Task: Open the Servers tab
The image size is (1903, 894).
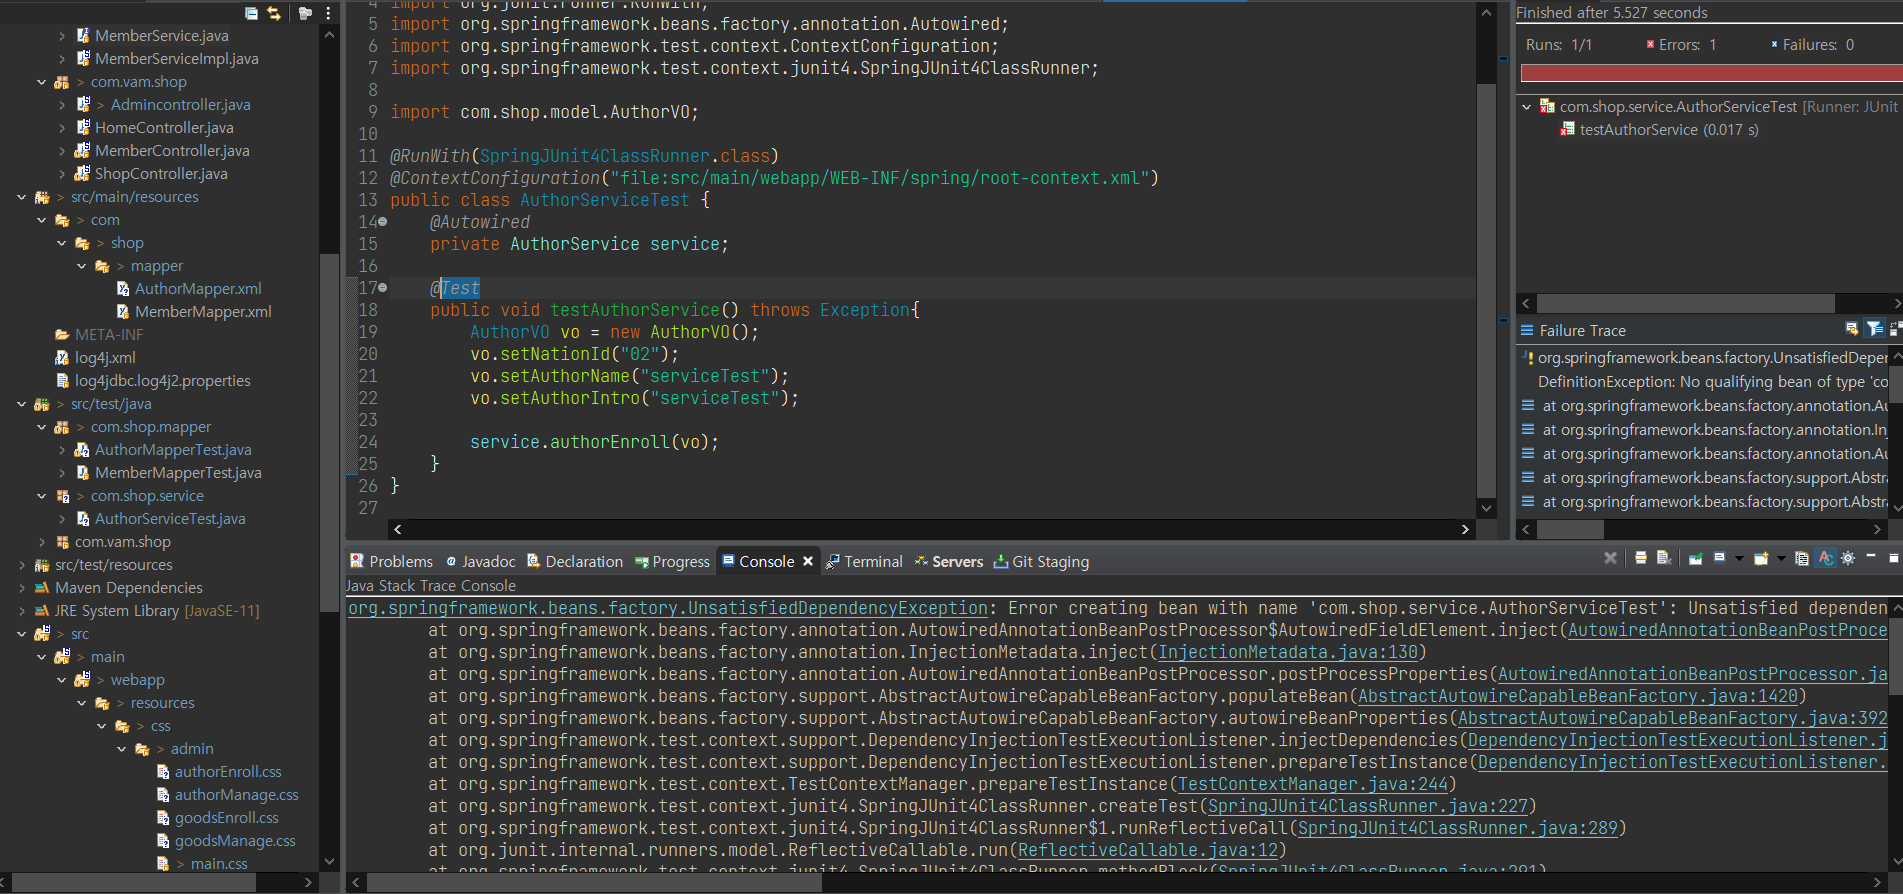Action: point(949,561)
